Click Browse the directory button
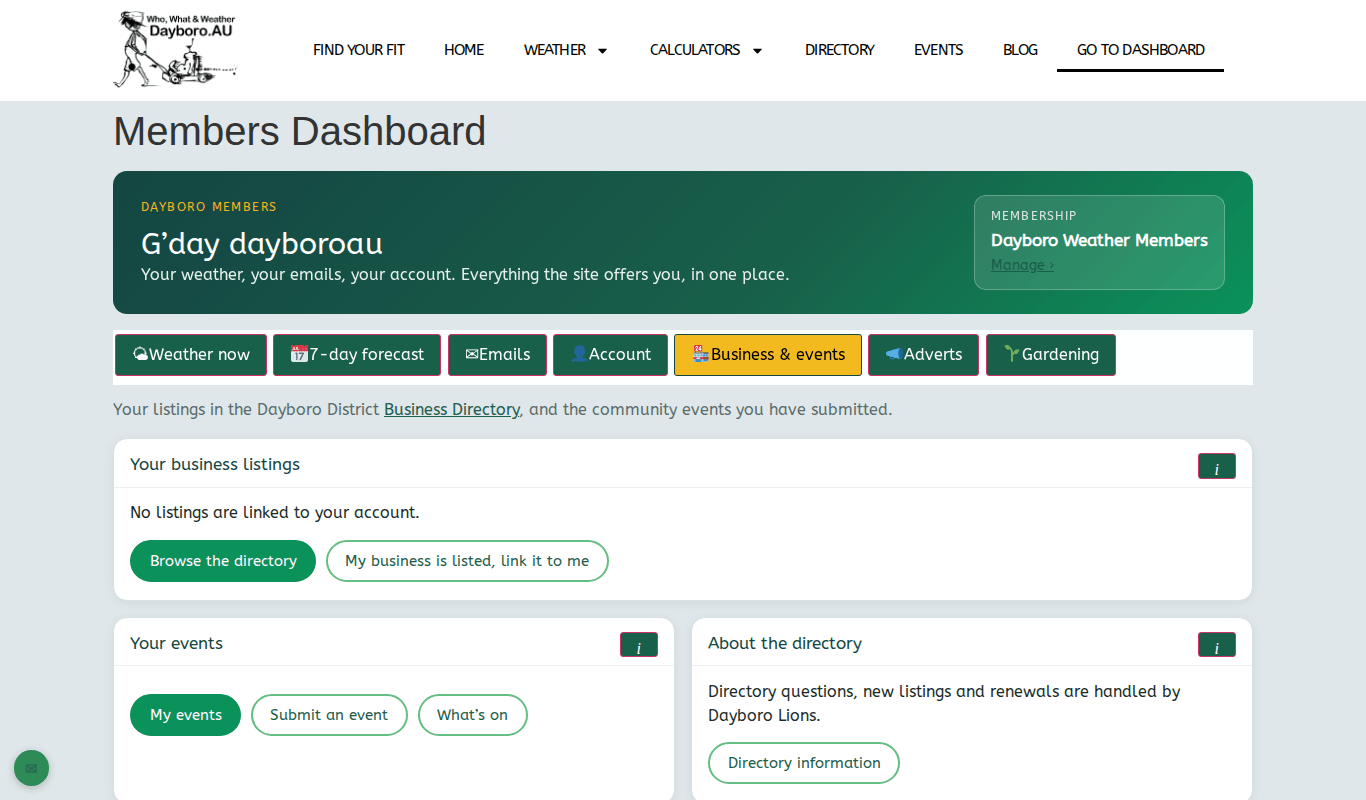Screen dimensions: 1366x800 223,561
